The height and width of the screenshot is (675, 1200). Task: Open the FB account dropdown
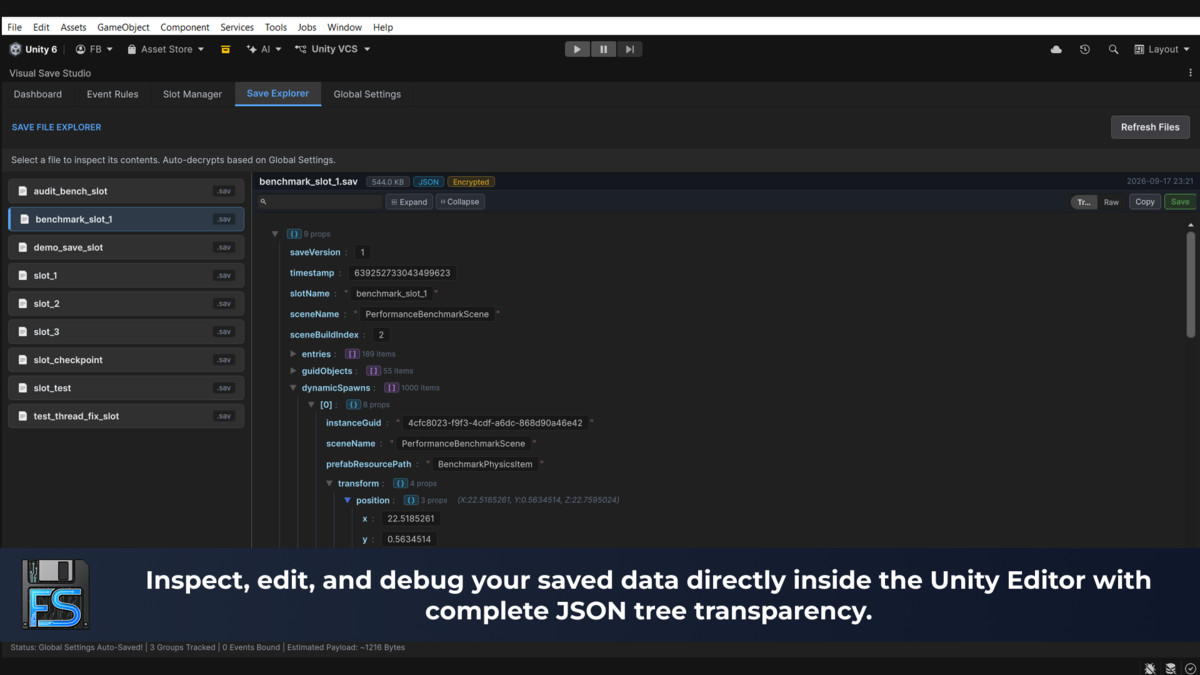coord(94,49)
